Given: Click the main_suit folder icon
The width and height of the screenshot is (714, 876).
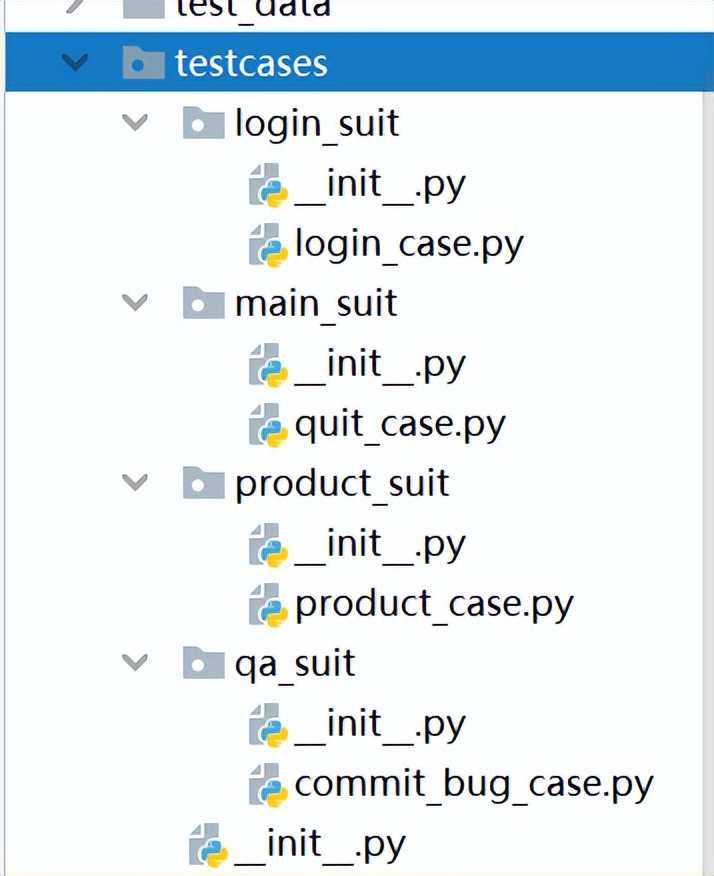Looking at the screenshot, I should pyautogui.click(x=203, y=303).
